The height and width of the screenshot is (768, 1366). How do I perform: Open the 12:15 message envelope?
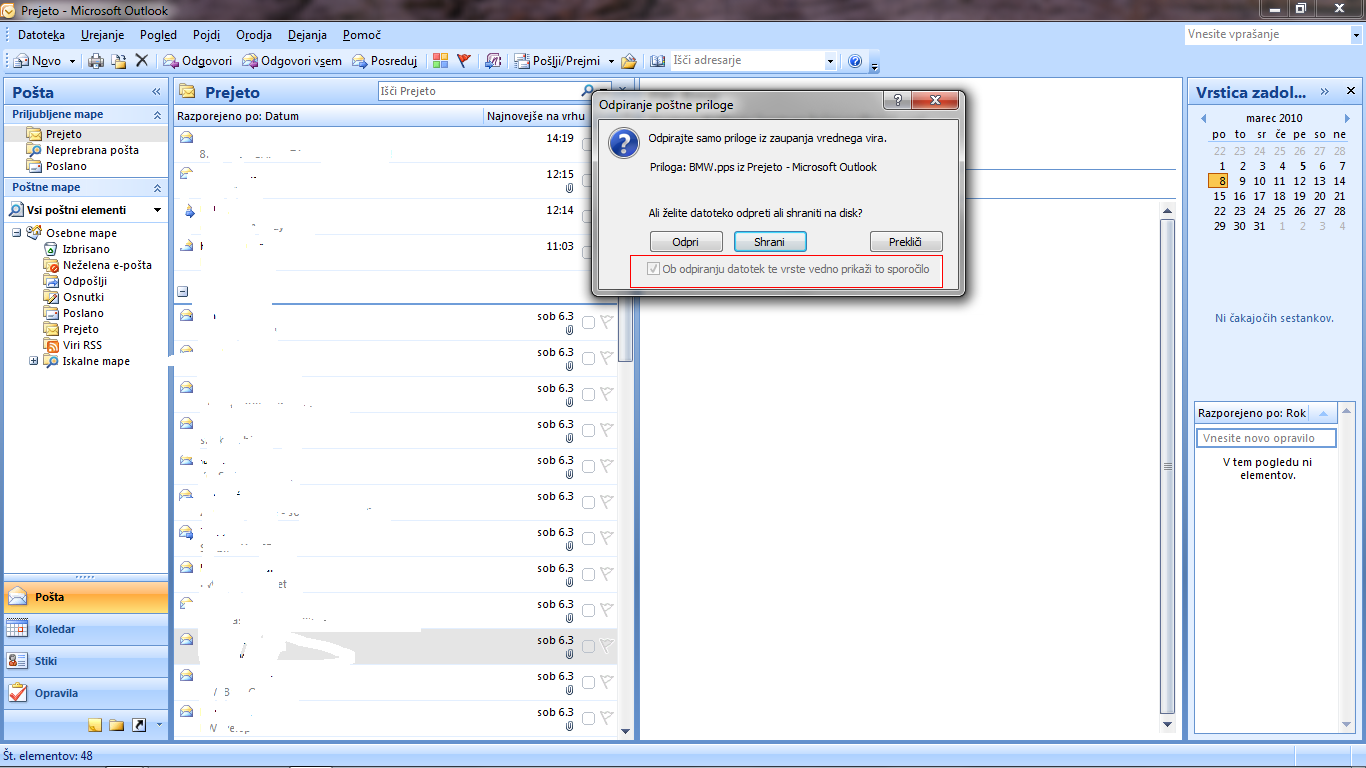click(x=186, y=174)
